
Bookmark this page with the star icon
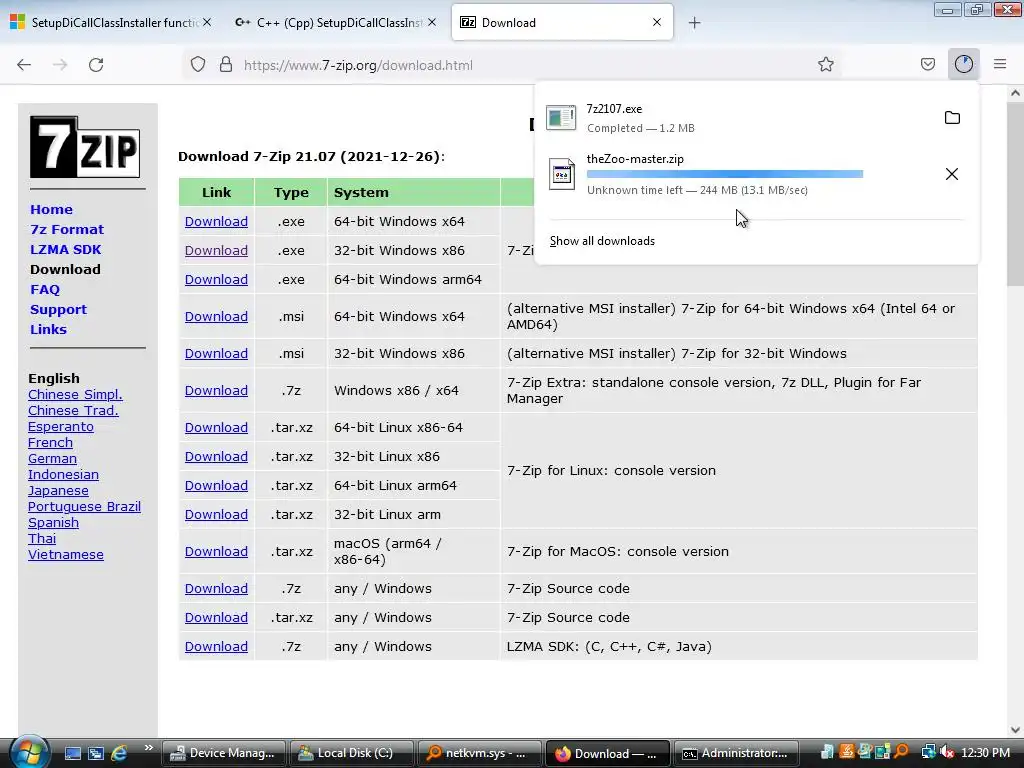pyautogui.click(x=825, y=64)
